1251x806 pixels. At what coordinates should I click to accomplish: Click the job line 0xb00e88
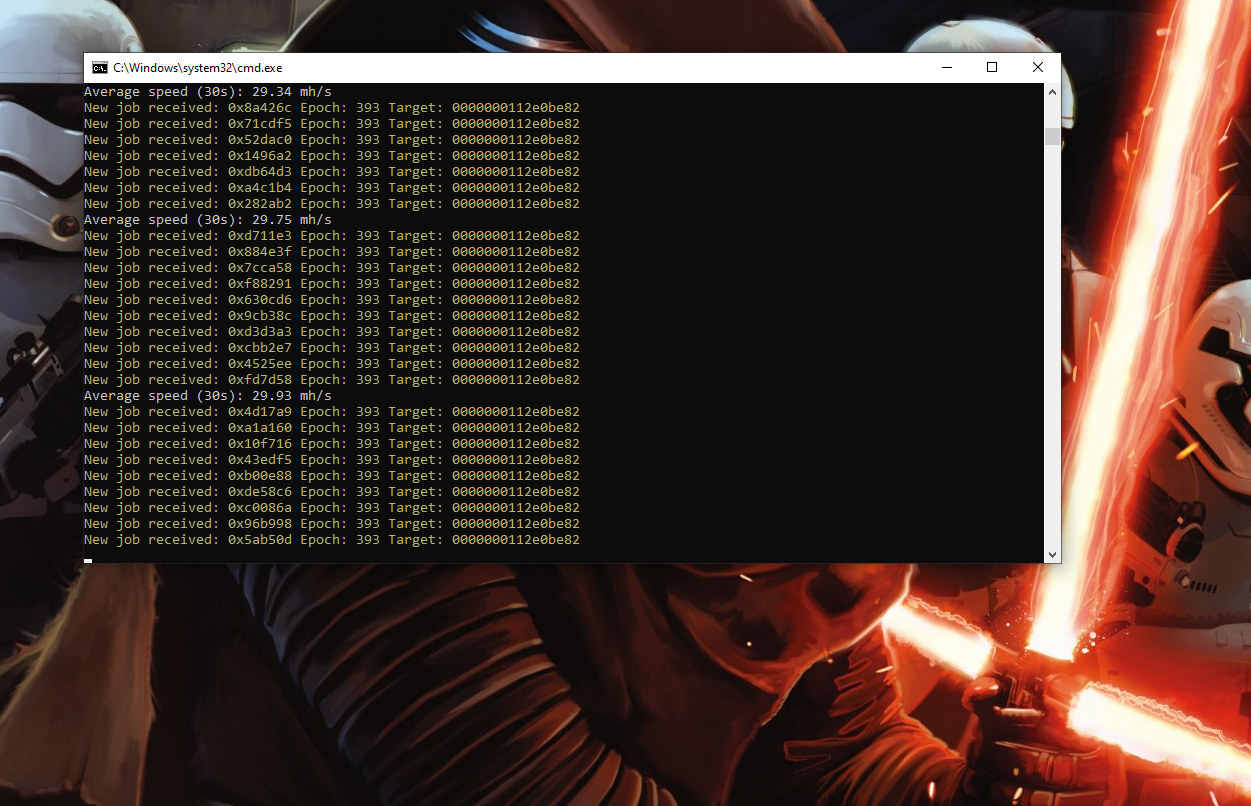coord(332,476)
